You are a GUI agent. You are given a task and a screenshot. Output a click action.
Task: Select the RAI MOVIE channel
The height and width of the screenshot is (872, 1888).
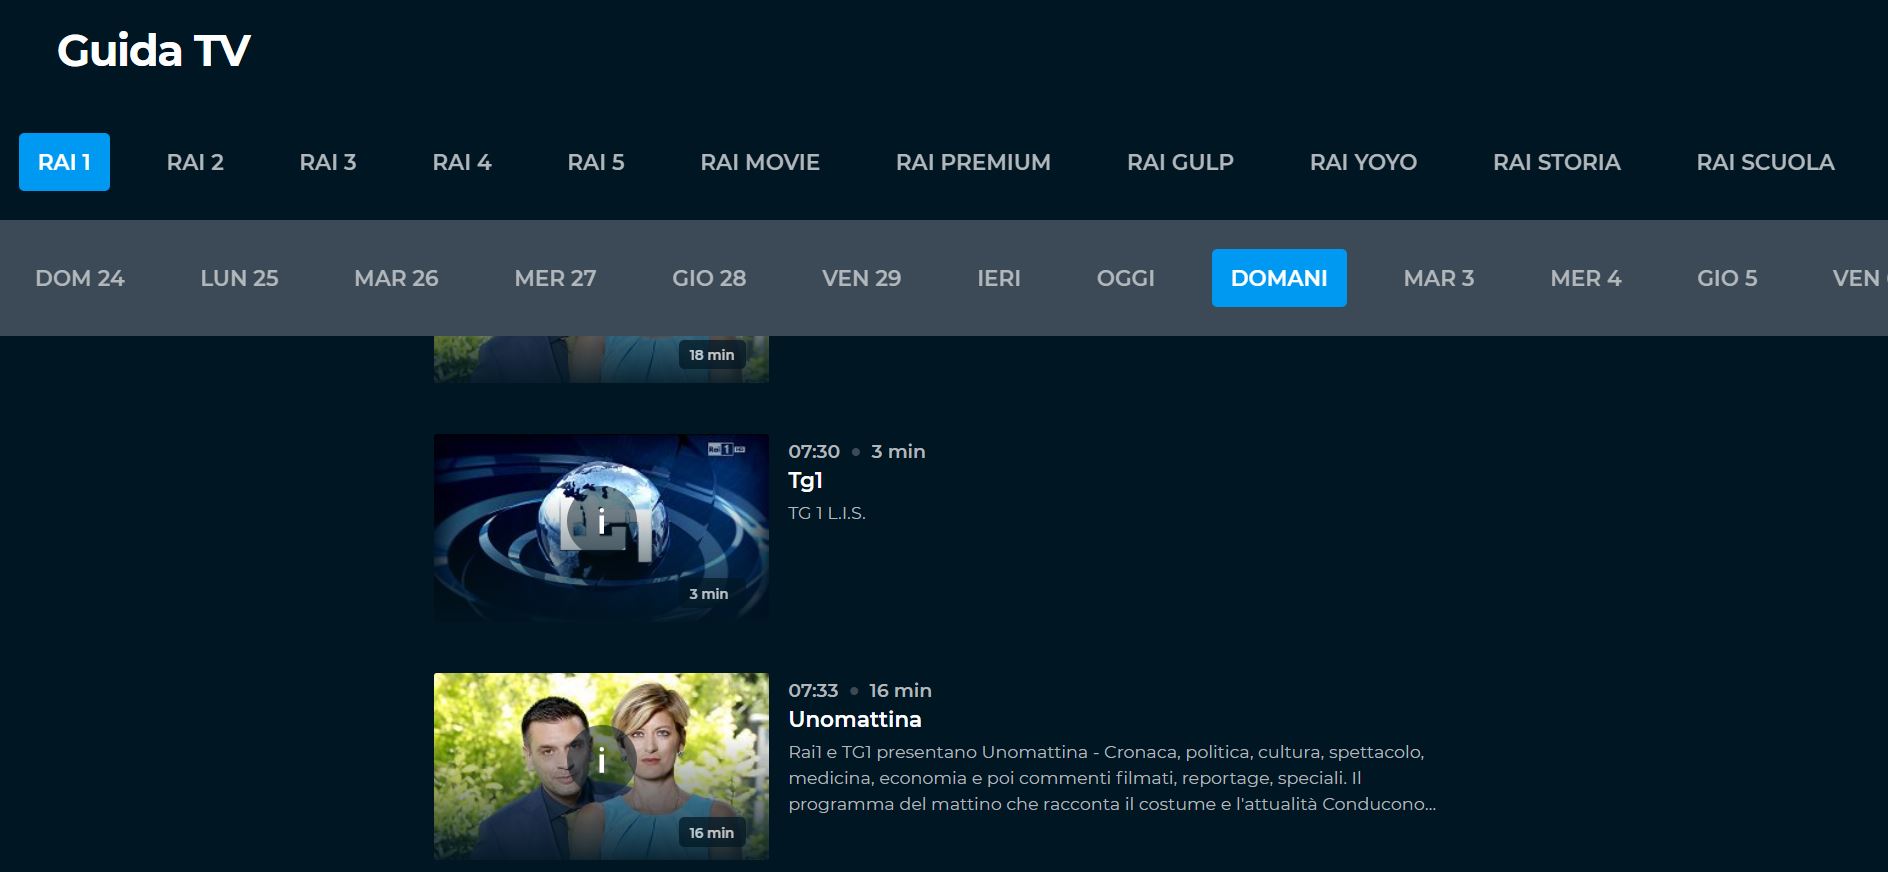(x=760, y=162)
